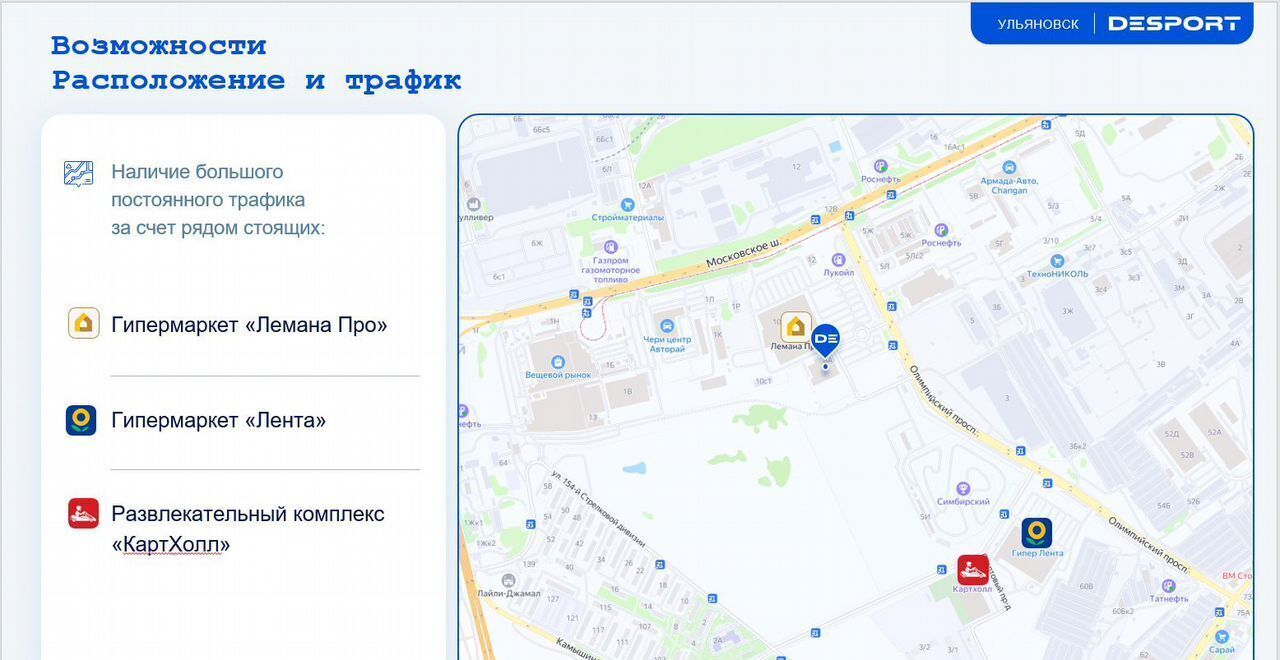Click the 'Симбирский' map label
The width and height of the screenshot is (1280, 660).
click(963, 502)
